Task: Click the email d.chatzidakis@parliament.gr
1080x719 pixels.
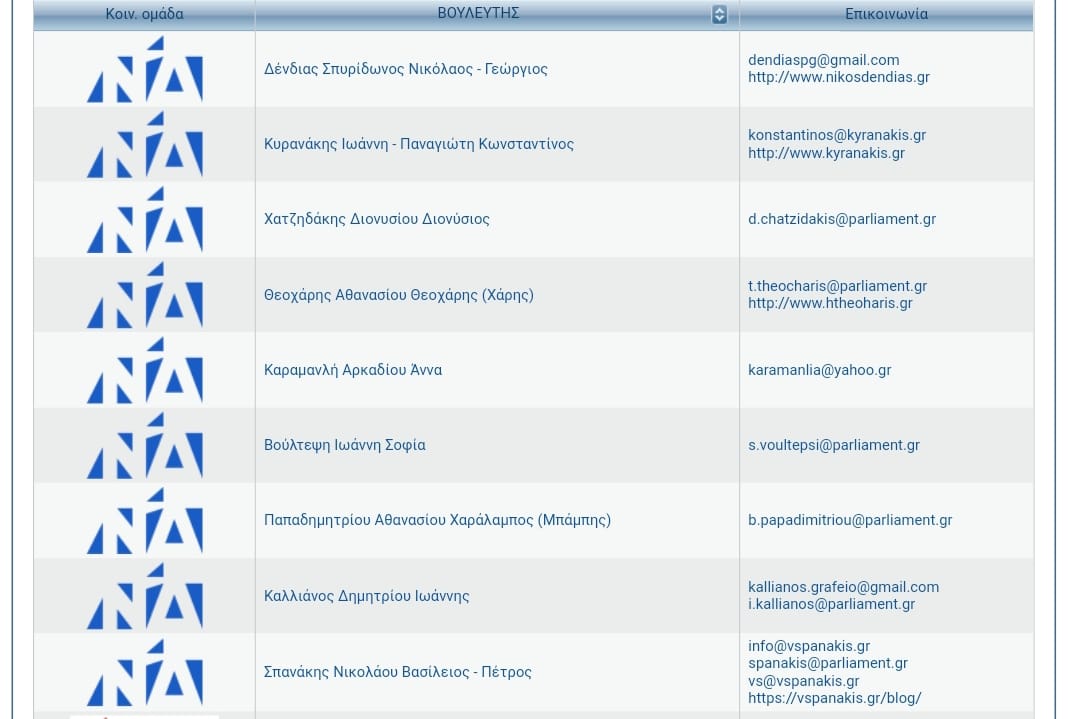Action: [x=842, y=219]
